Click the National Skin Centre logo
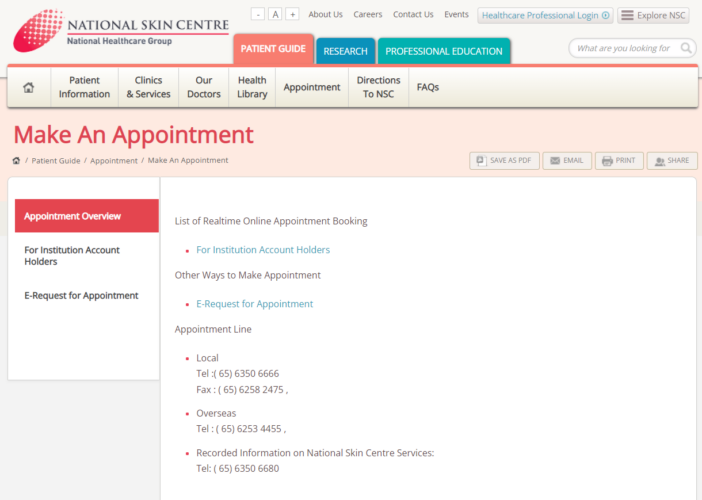Image resolution: width=702 pixels, height=500 pixels. (121, 30)
